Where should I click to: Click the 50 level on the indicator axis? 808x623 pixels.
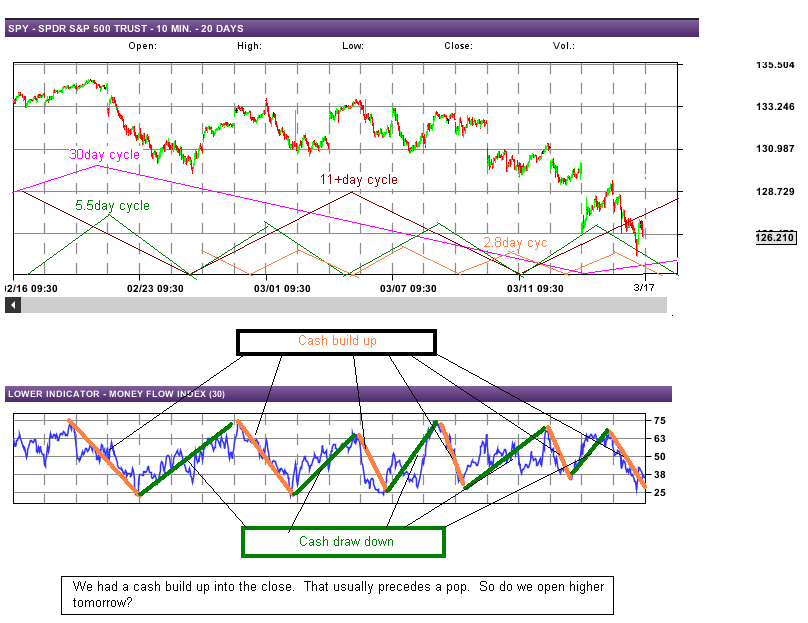tap(660, 457)
